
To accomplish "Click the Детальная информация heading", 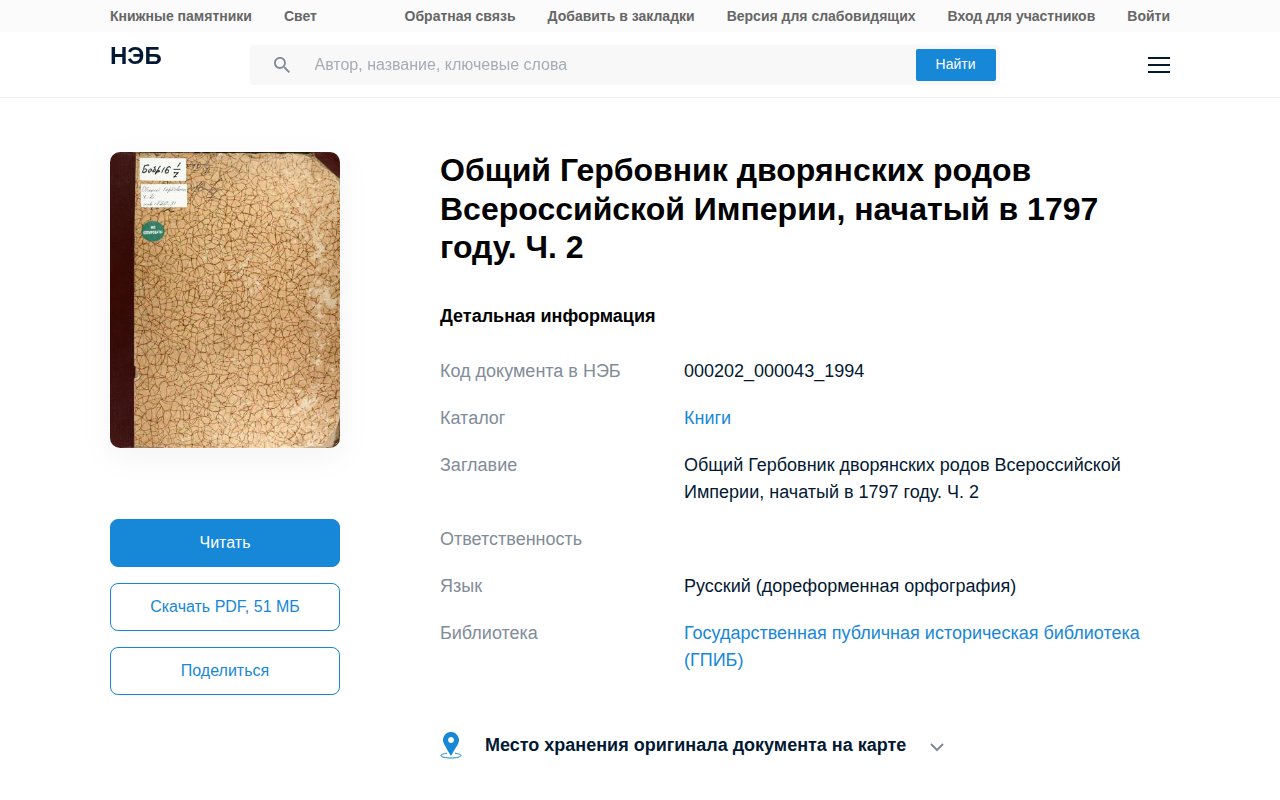I will [x=548, y=316].
